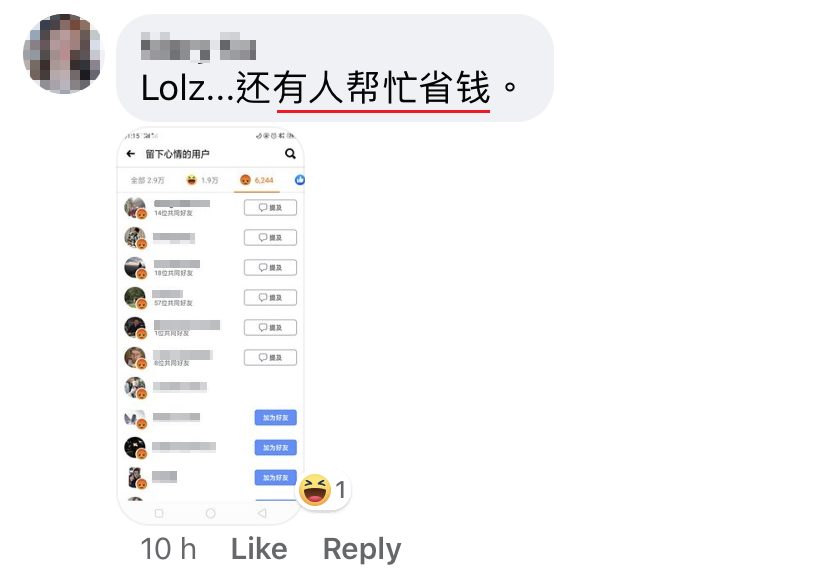Tap the blue like reaction tab icon
Screen dimensions: 828x571
tap(299, 180)
